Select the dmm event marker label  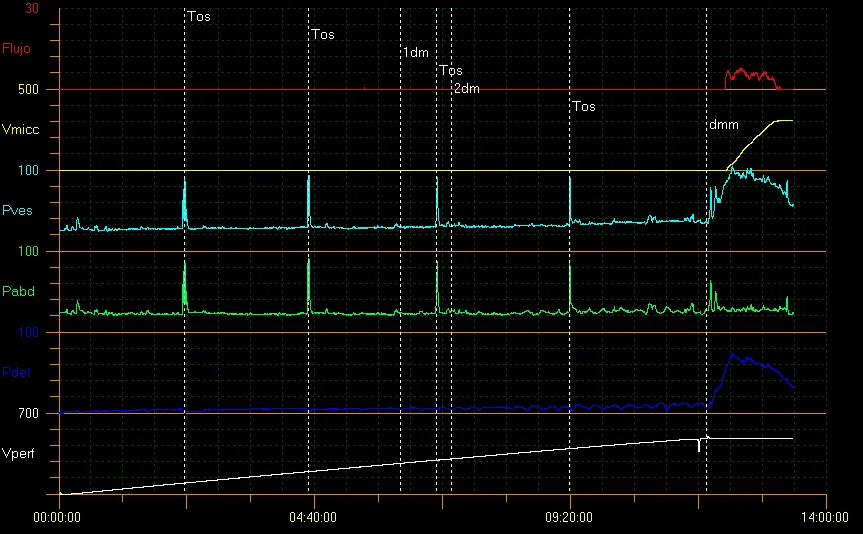(x=723, y=125)
